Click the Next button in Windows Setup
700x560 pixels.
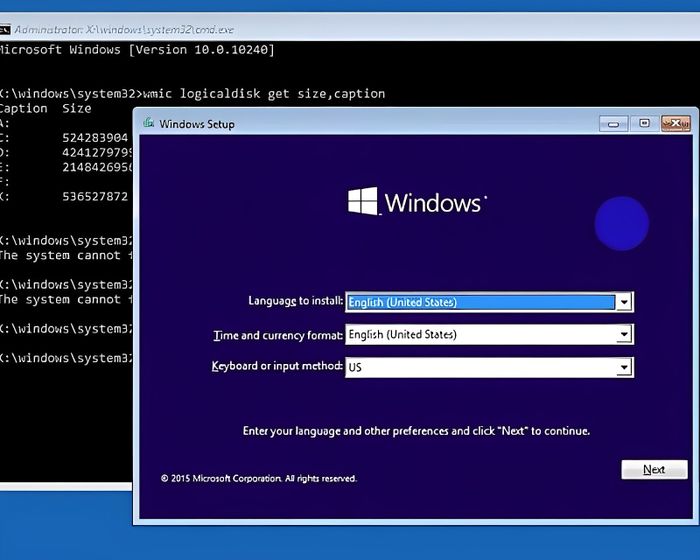click(654, 469)
